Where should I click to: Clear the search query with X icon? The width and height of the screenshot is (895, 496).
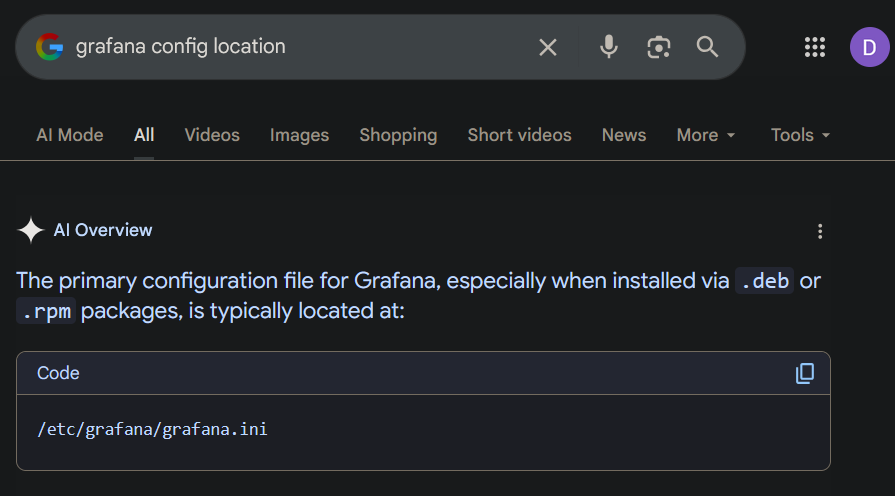tap(547, 47)
